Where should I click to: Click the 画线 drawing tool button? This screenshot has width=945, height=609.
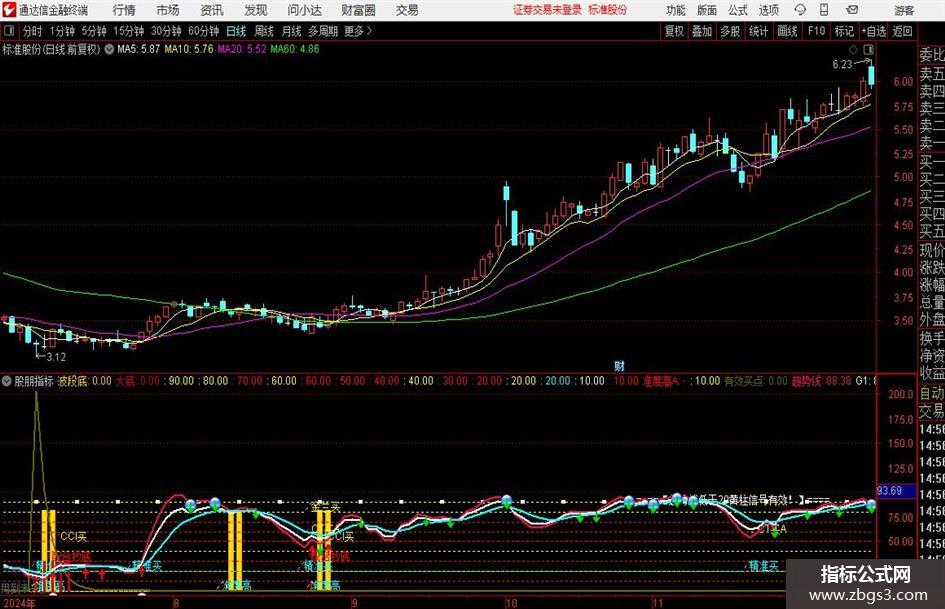click(787, 31)
